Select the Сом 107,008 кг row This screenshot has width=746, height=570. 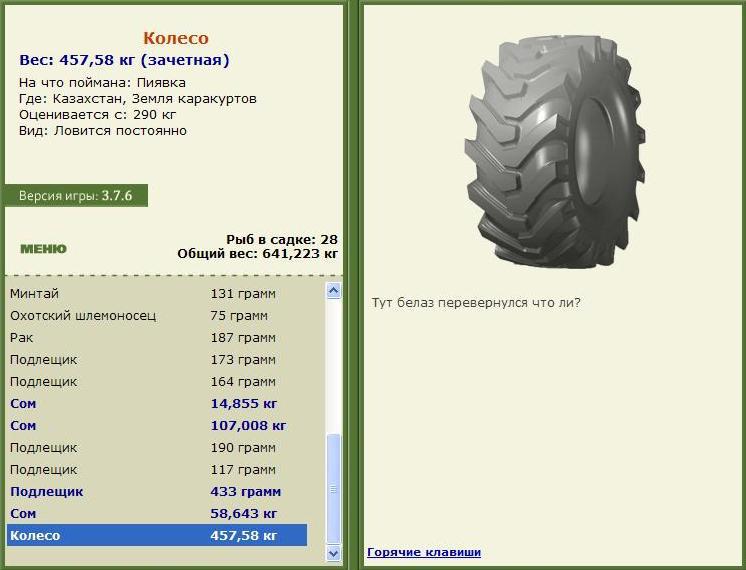pyautogui.click(x=157, y=425)
